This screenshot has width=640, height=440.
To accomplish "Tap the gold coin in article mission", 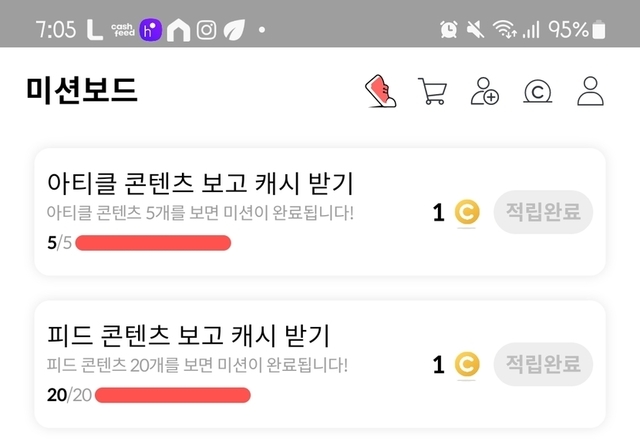I will coord(467,213).
